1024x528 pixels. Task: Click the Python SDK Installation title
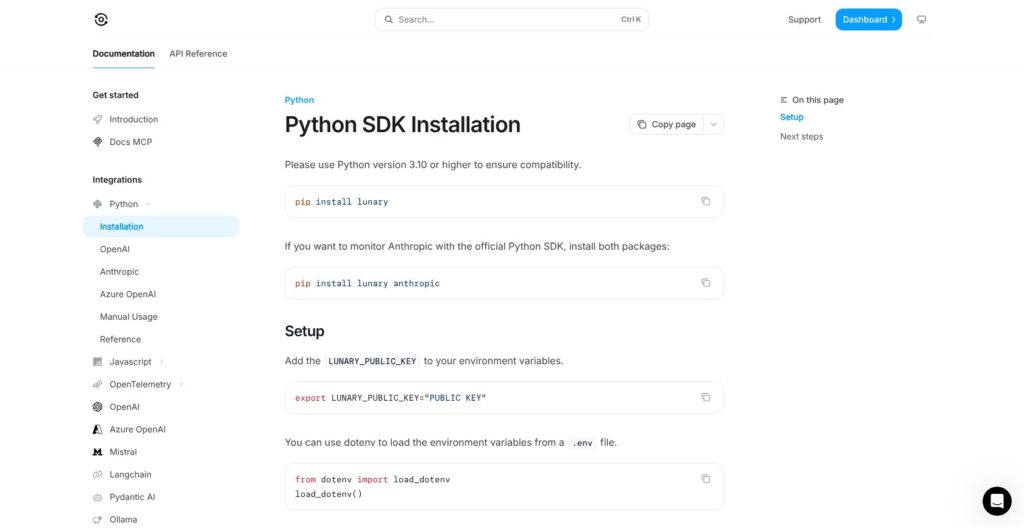click(x=402, y=124)
